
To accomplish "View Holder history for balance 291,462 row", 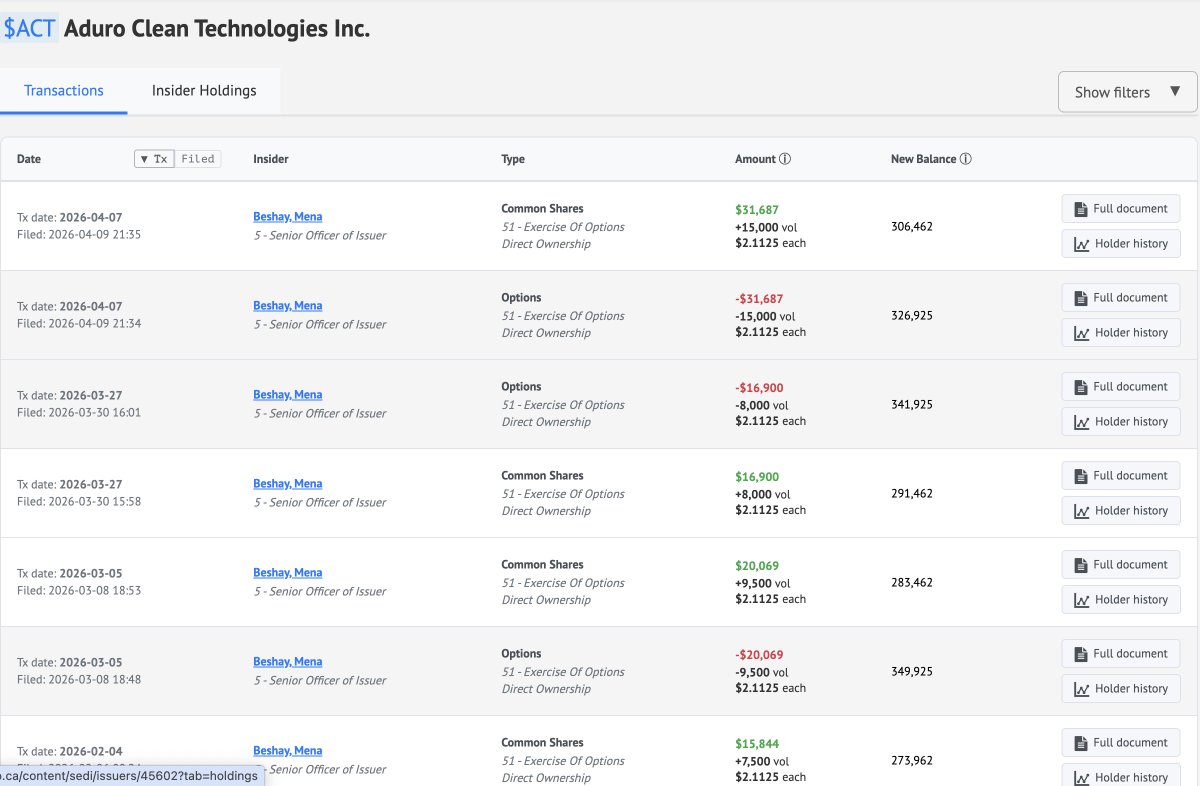I will click(x=1121, y=511).
